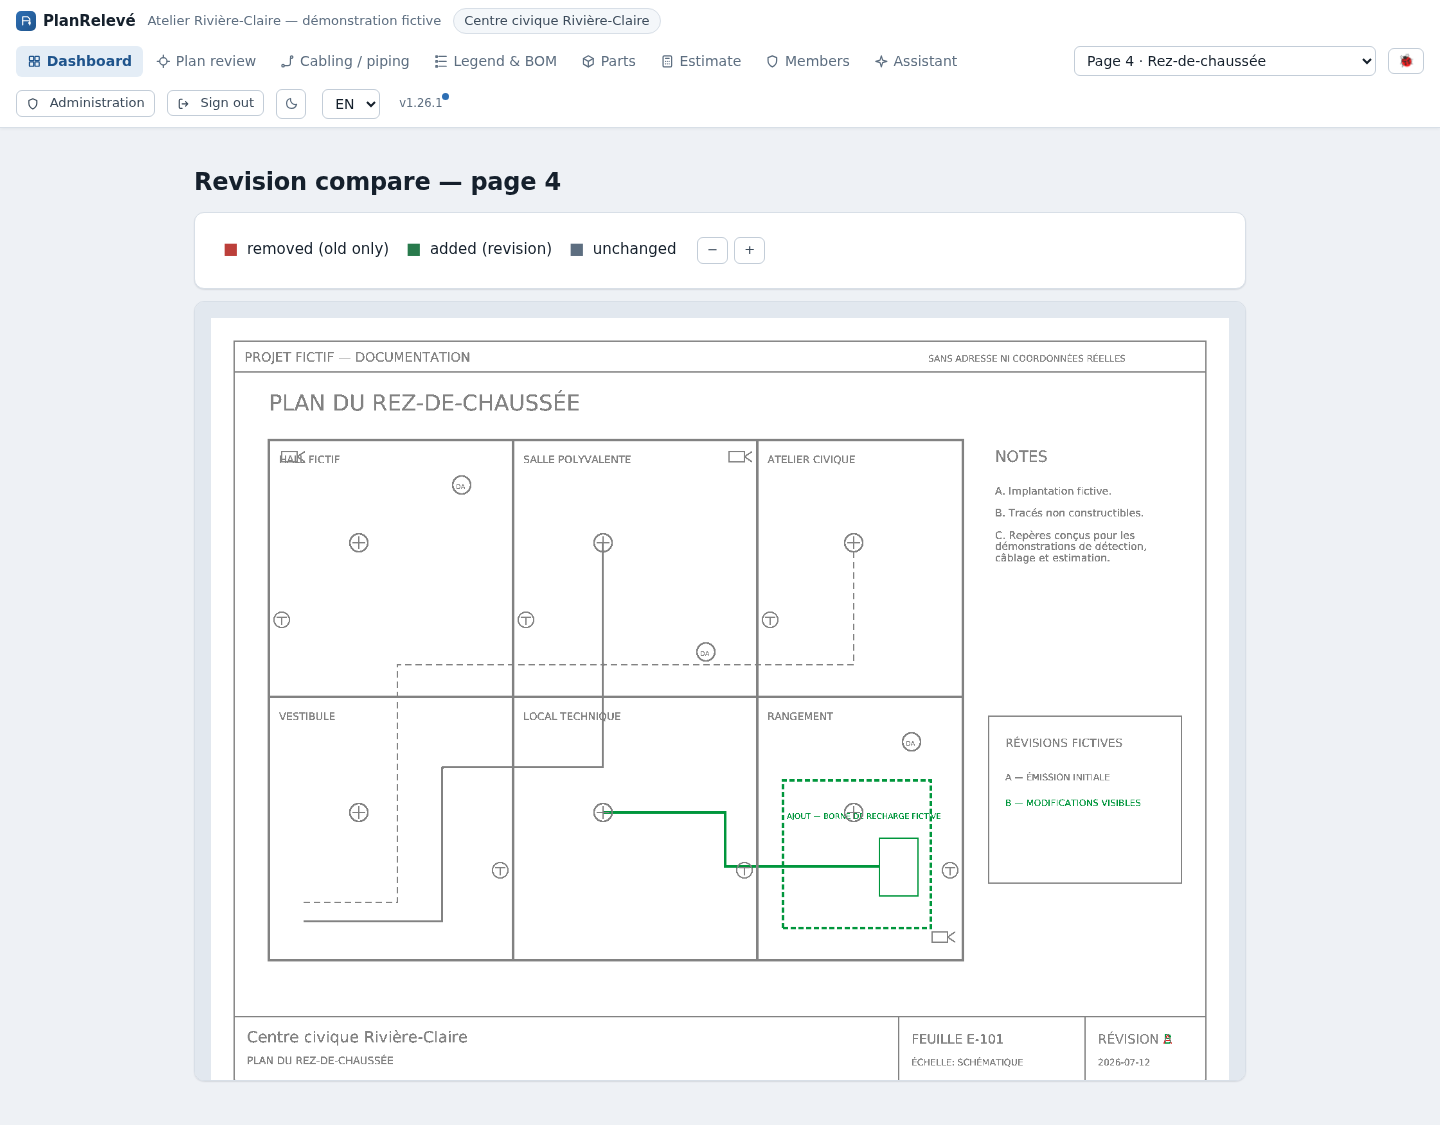This screenshot has height=1125, width=1440.
Task: Zoom in with the plus button
Action: [749, 250]
